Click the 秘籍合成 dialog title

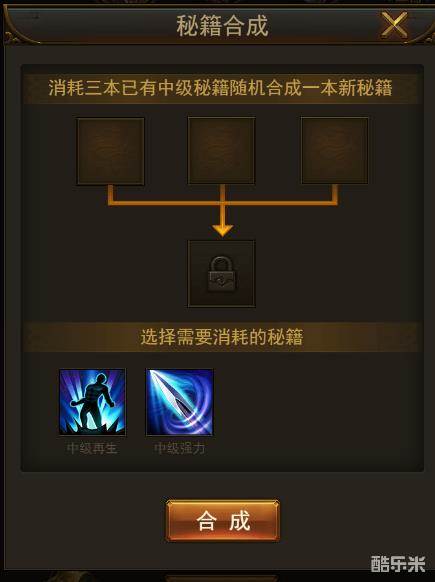pyautogui.click(x=222, y=26)
